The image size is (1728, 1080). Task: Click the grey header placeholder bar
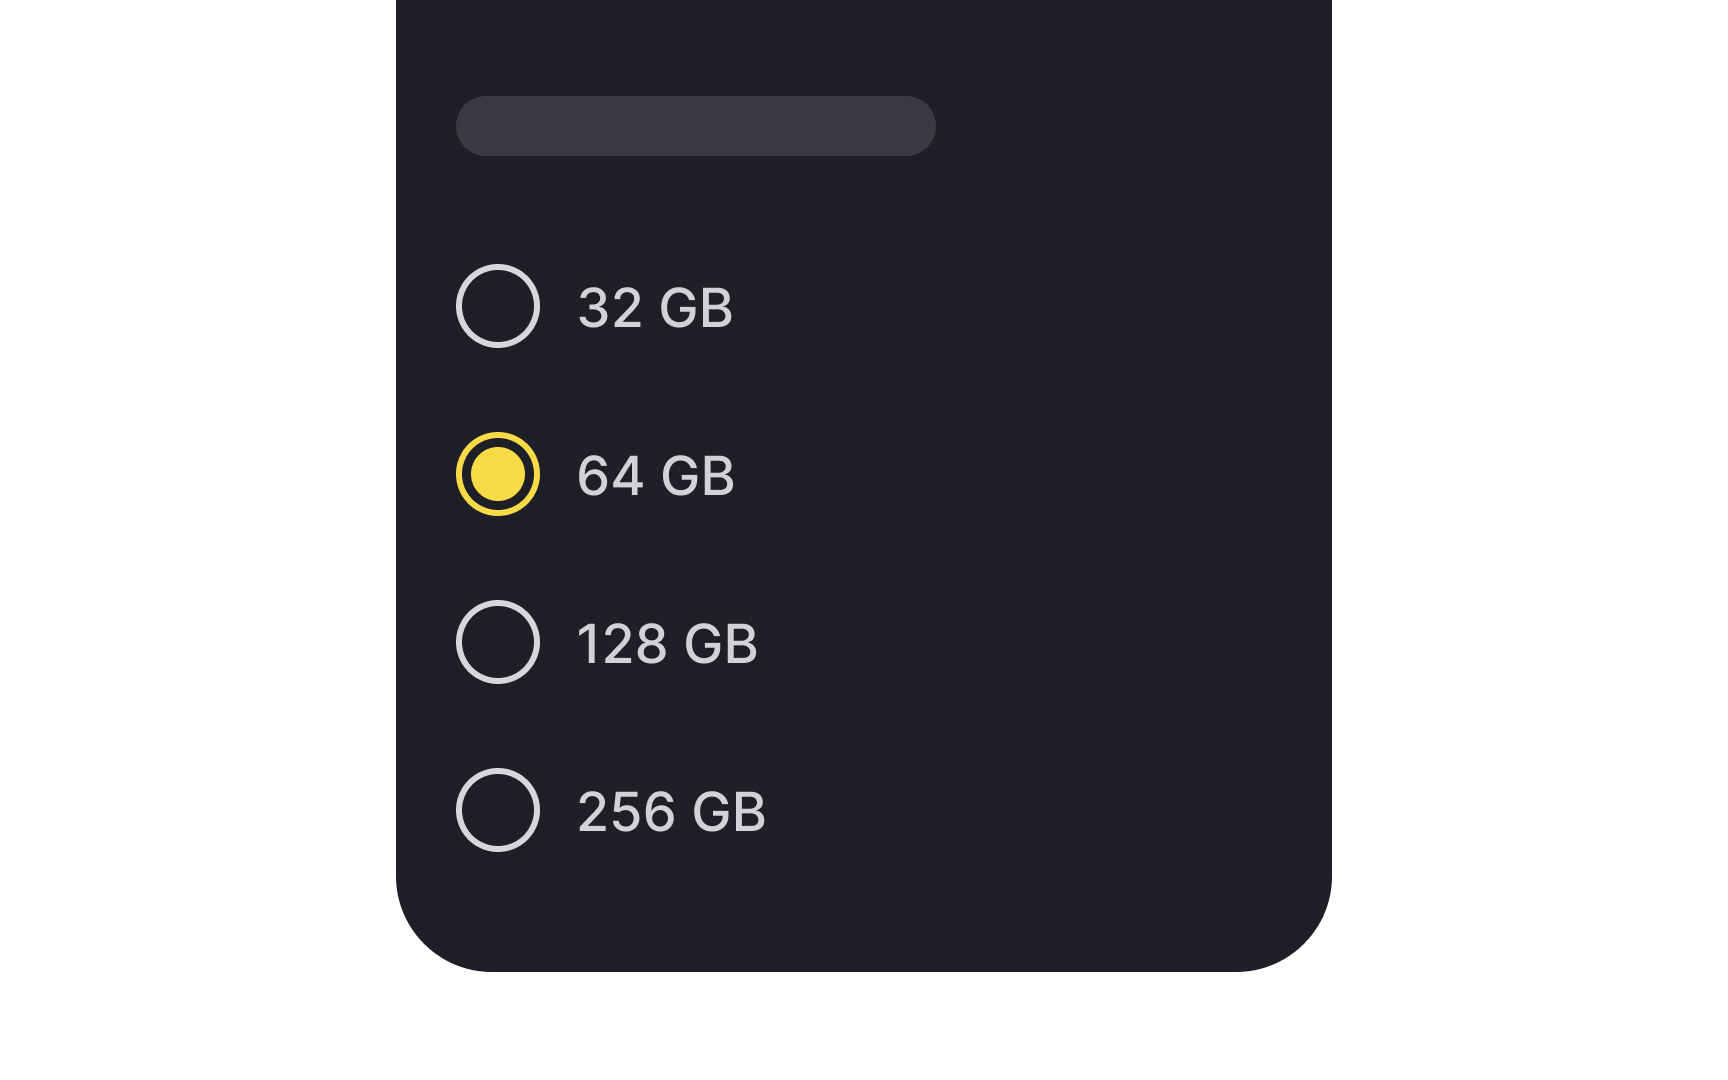pos(695,126)
